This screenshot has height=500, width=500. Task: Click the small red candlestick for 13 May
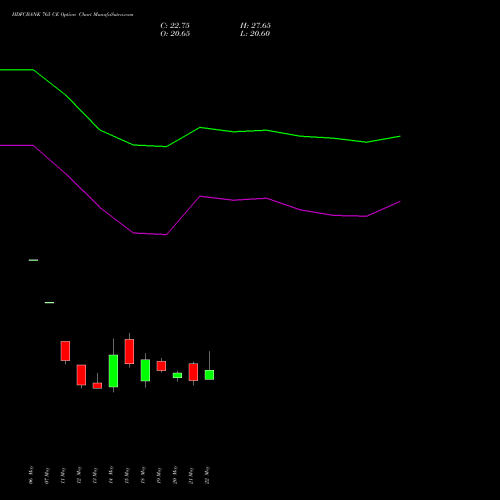pos(97,385)
